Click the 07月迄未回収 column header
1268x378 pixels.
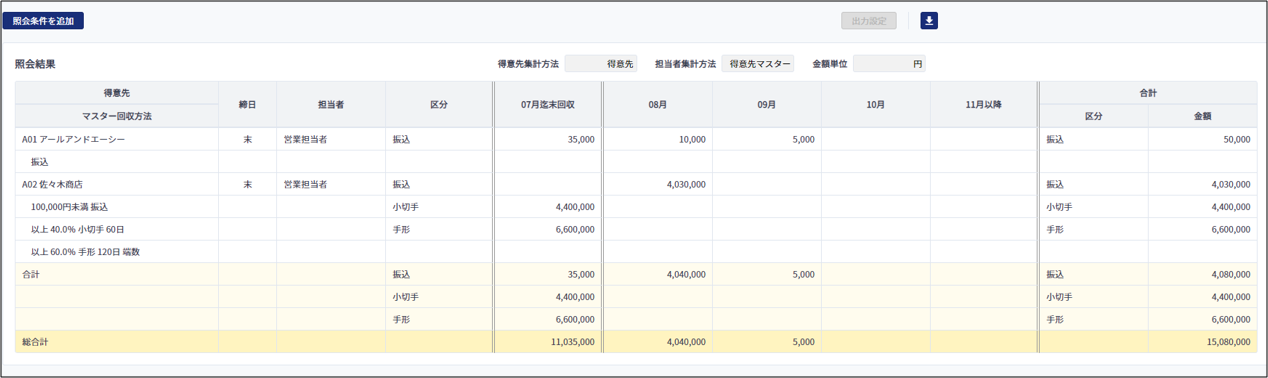(x=548, y=105)
